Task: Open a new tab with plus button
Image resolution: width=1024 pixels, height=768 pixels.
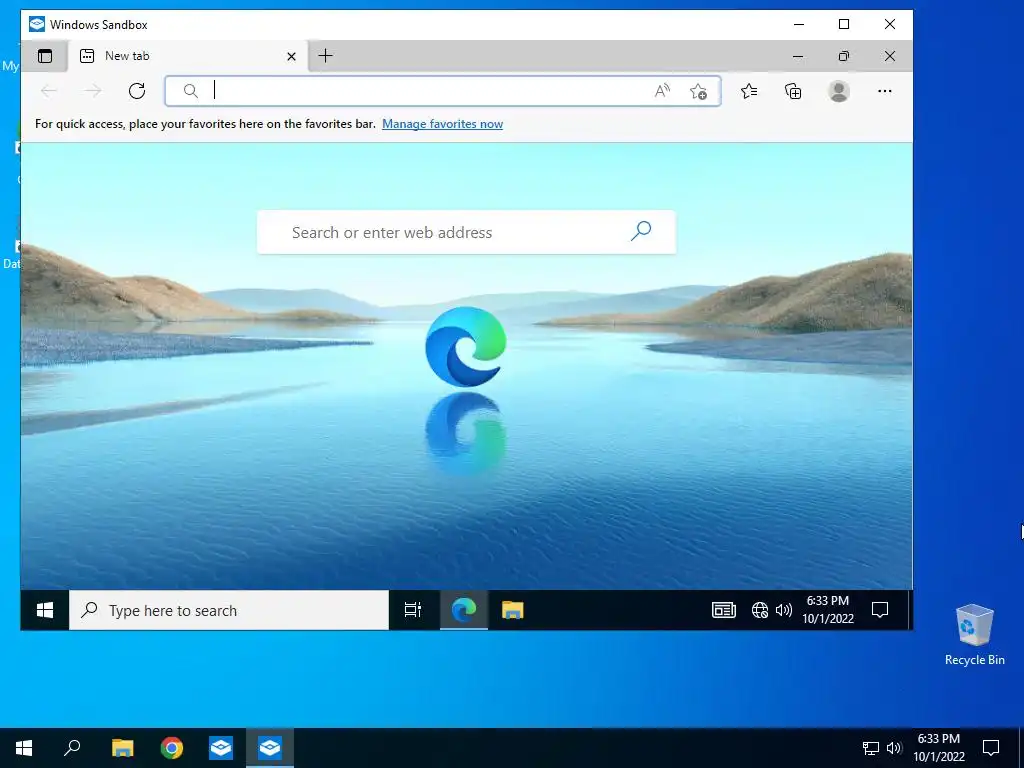Action: [x=325, y=56]
